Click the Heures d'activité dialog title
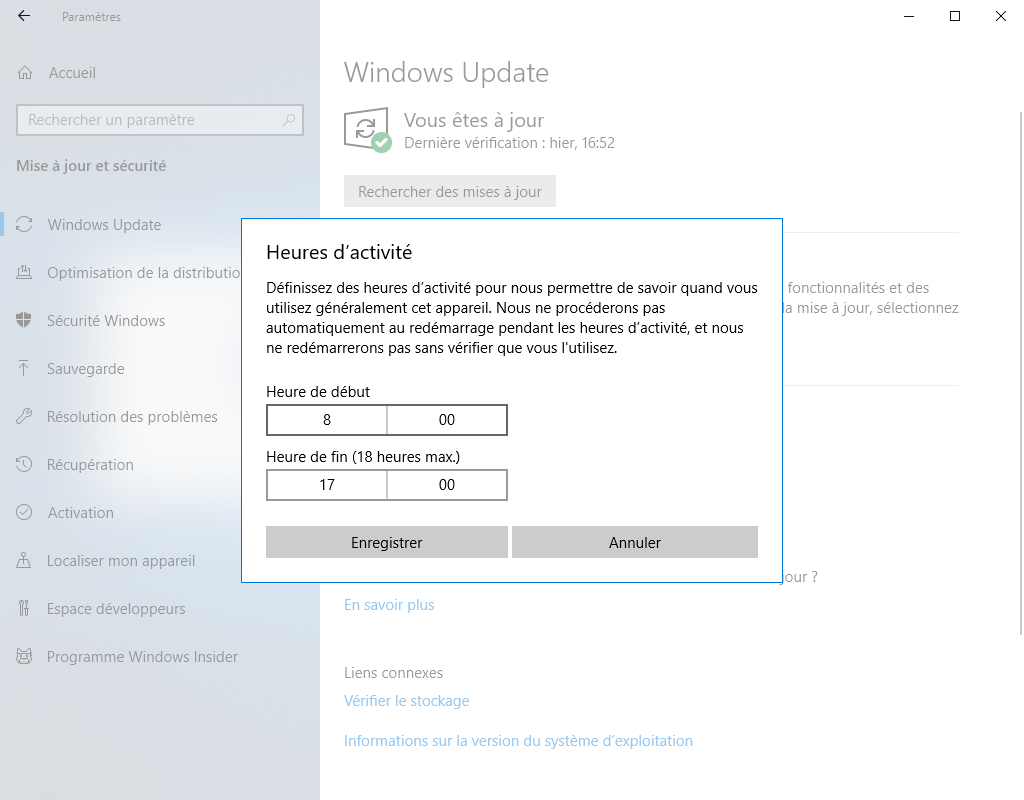This screenshot has height=800, width=1024. pos(339,252)
